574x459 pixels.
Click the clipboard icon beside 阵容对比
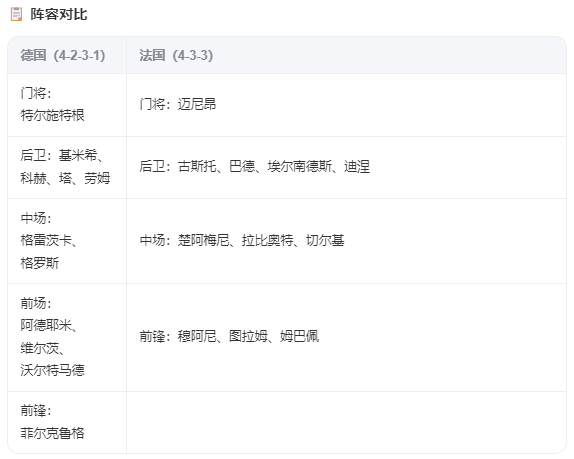(x=16, y=14)
